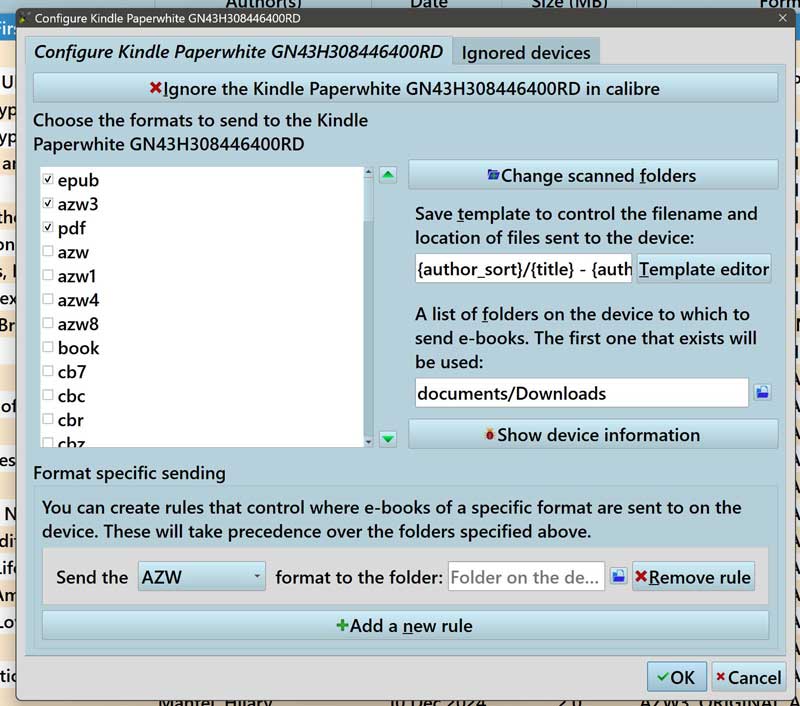Move selected format up with green arrow
This screenshot has height=706, width=800.
pos(388,176)
